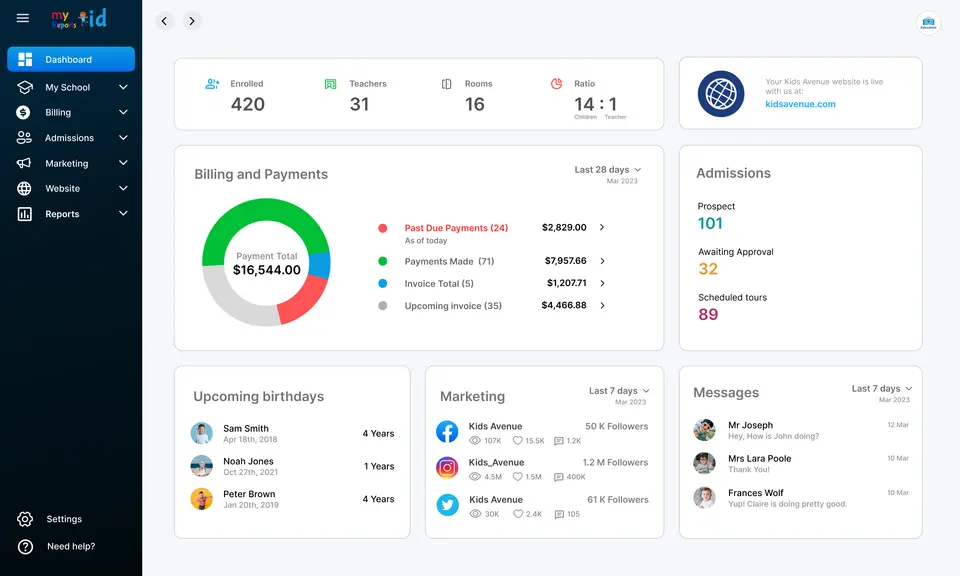Go forward with the right arrow button
The height and width of the screenshot is (576, 960).
192,21
